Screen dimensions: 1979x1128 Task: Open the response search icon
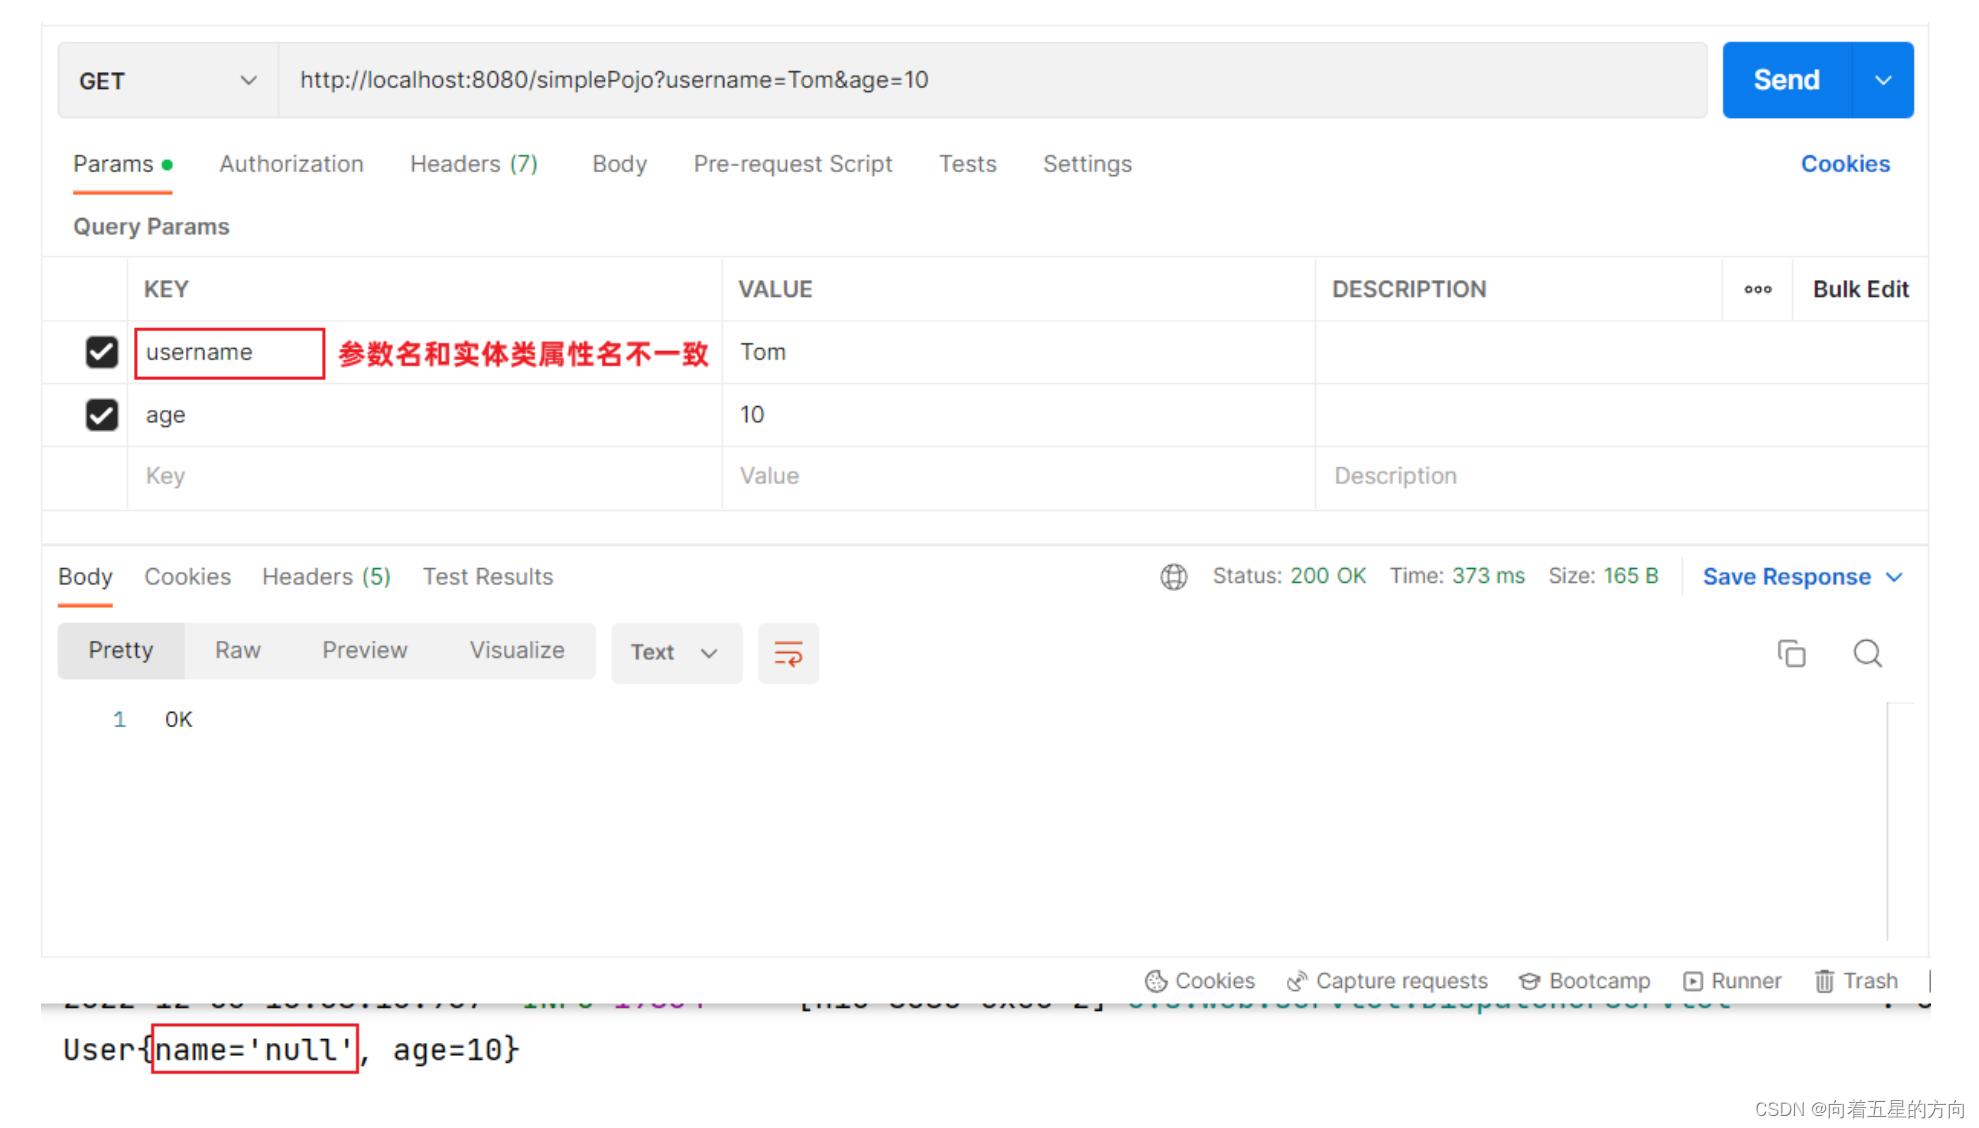click(1866, 652)
